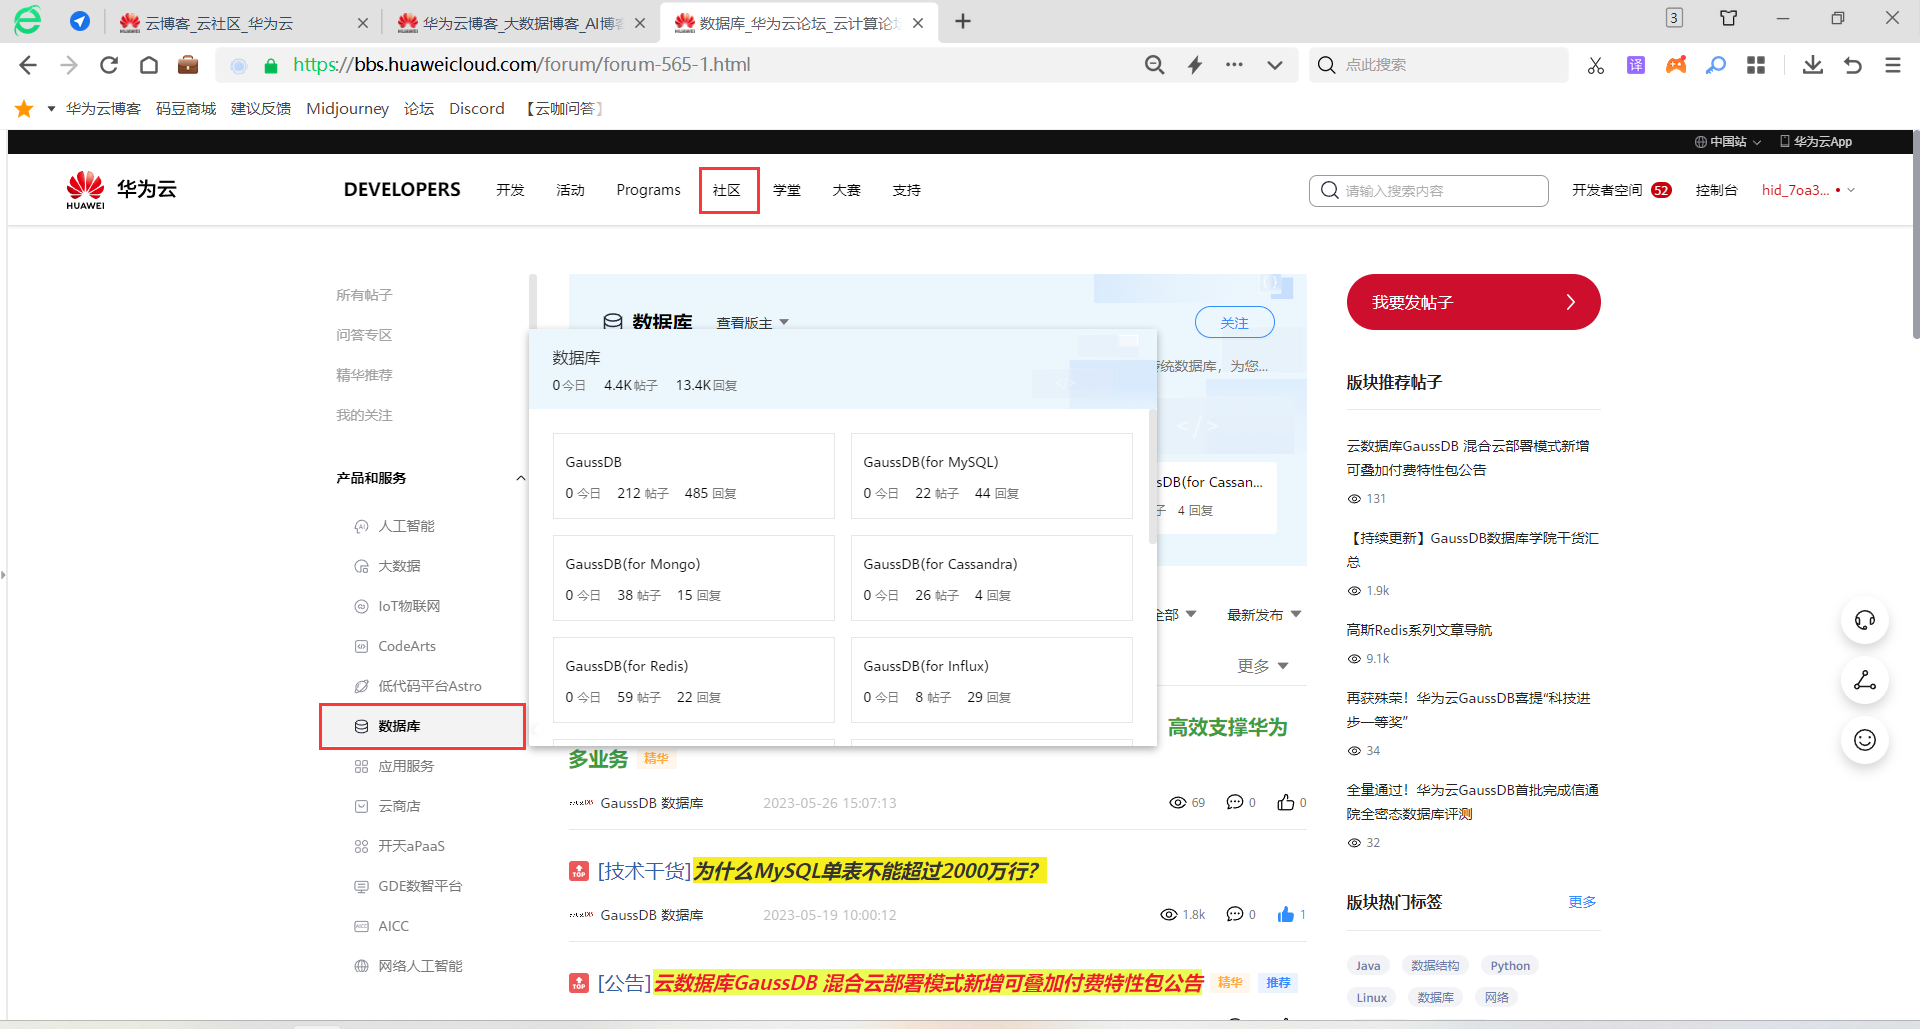Open 问答专区 in left menu
This screenshot has width=1920, height=1029.
click(x=364, y=335)
